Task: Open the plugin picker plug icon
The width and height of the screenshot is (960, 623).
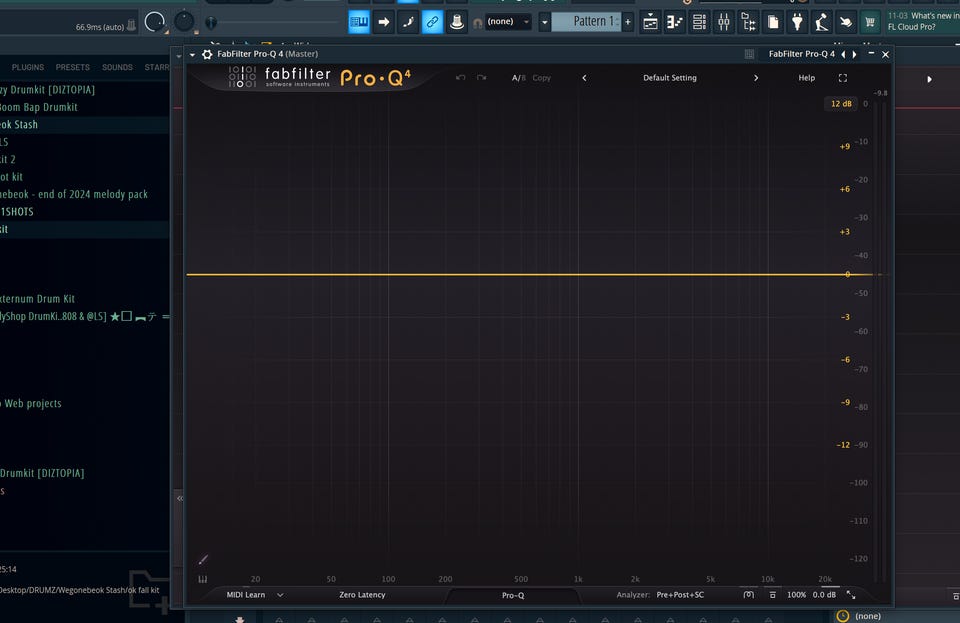Action: tap(797, 23)
